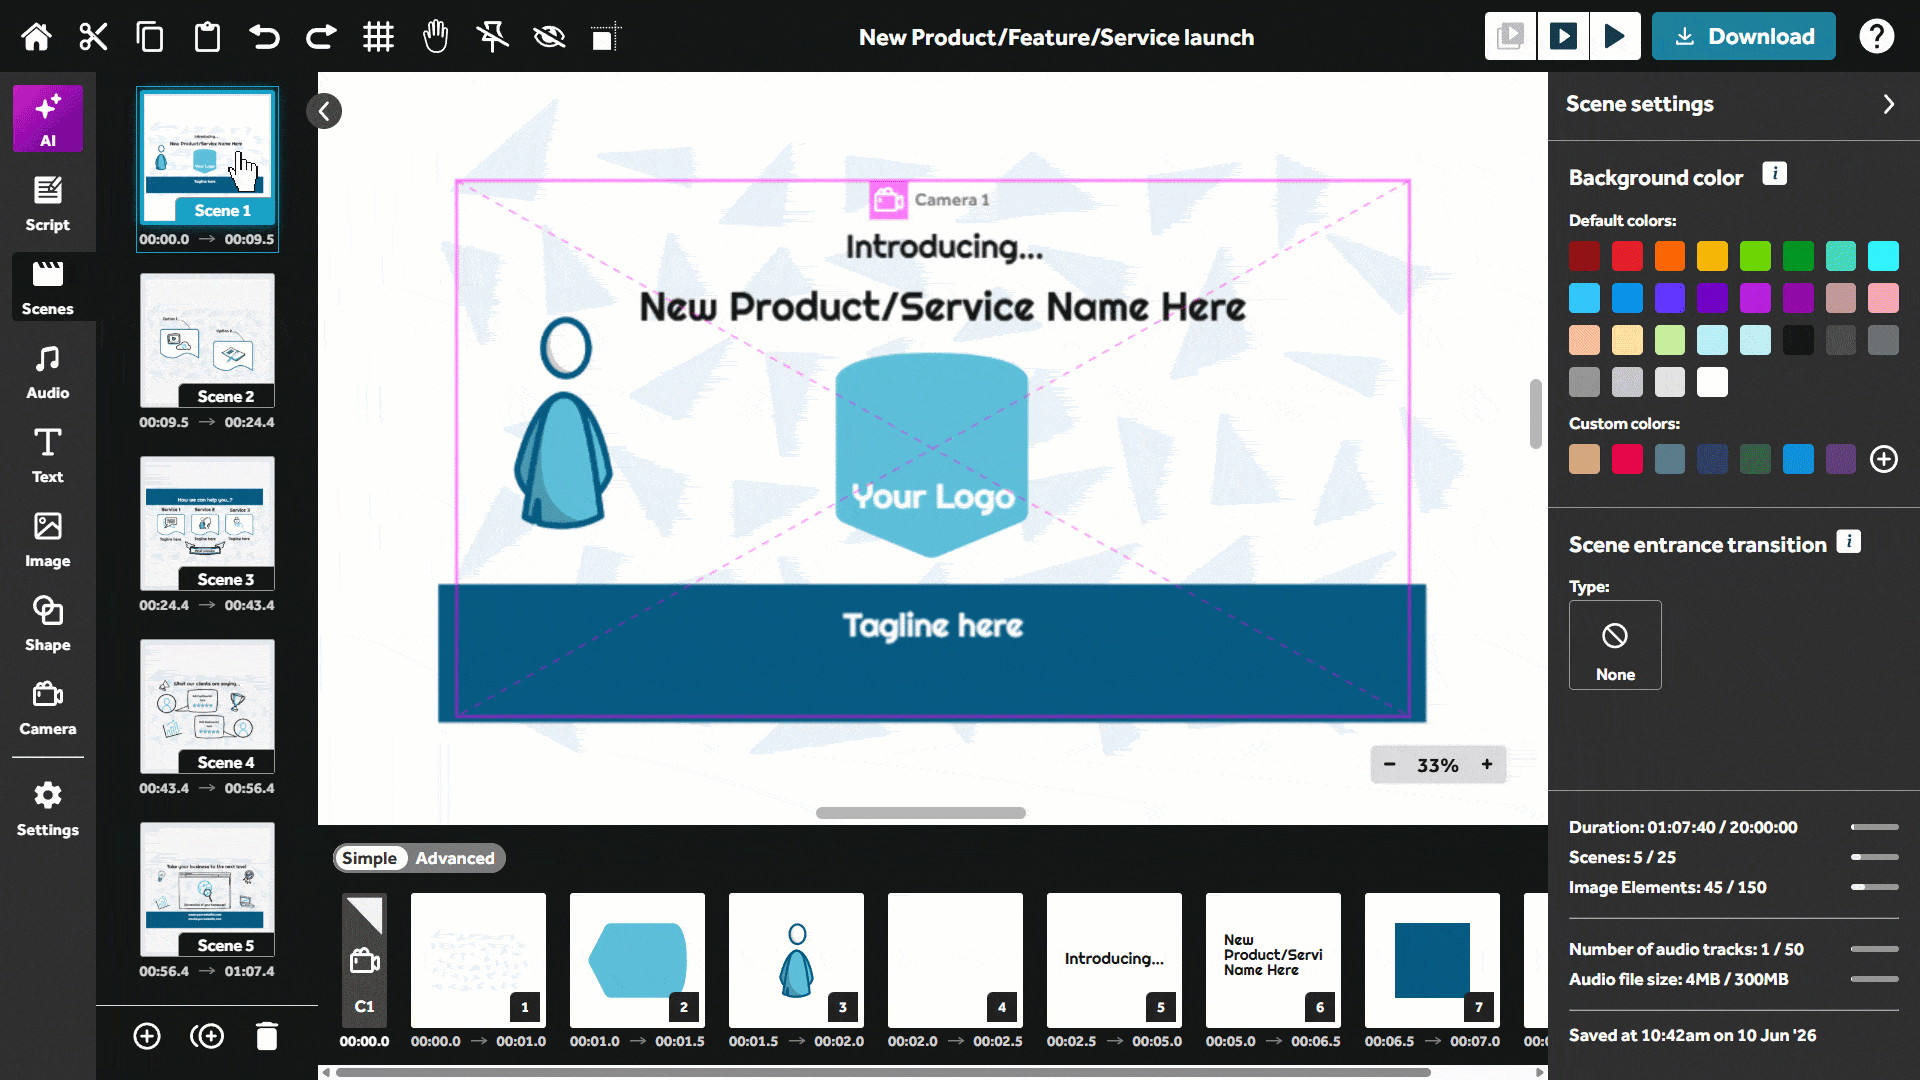1920x1080 pixels.
Task: Add a new scene with plus icon
Action: (x=147, y=1036)
